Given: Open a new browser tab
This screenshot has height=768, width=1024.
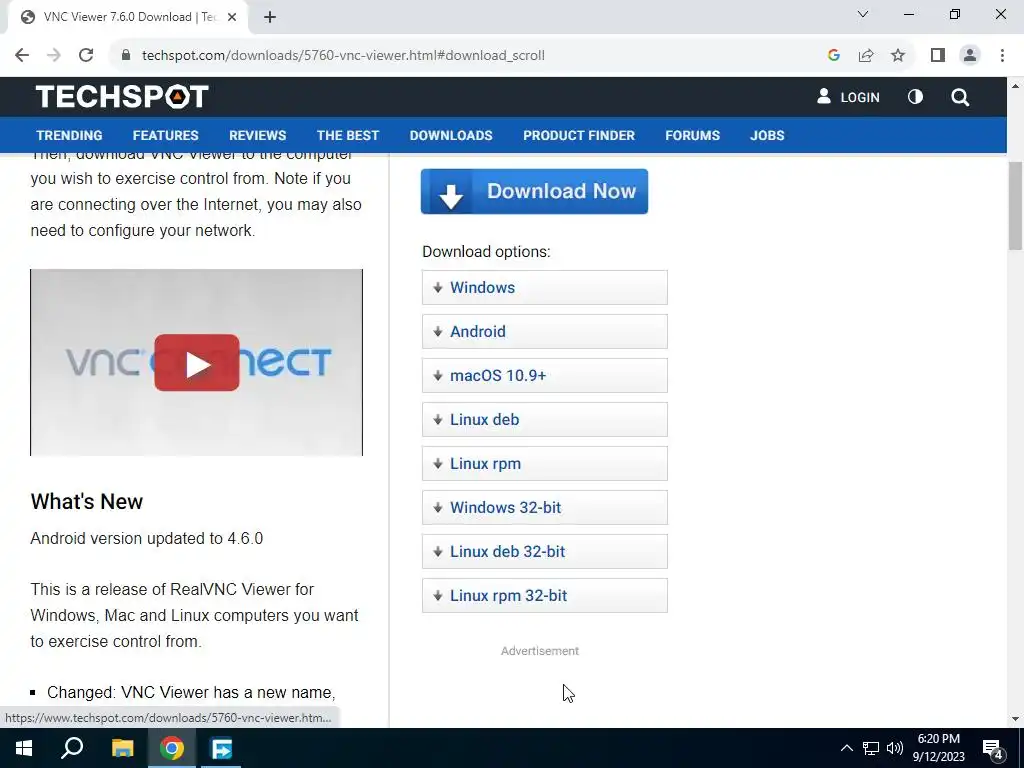Looking at the screenshot, I should (x=270, y=17).
